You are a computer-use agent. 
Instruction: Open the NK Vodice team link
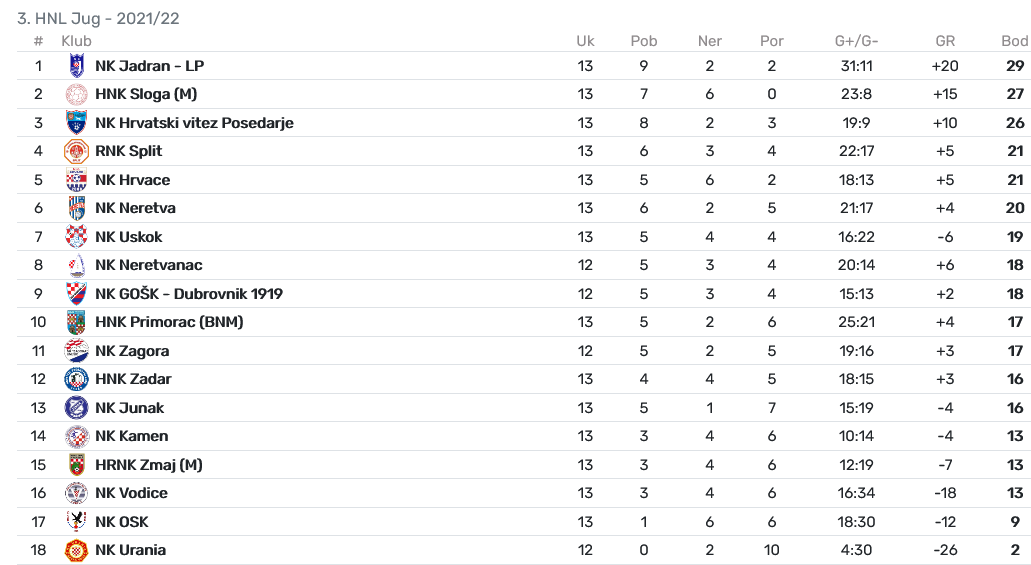pos(132,493)
